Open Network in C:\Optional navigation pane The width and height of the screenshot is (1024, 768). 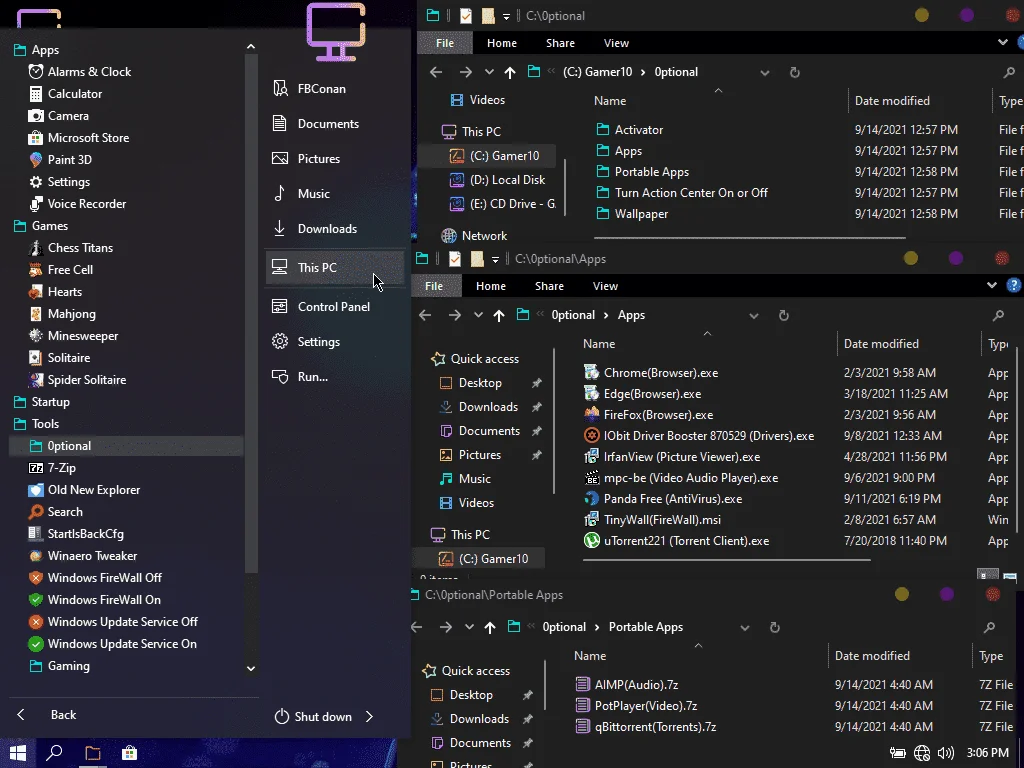coord(484,236)
